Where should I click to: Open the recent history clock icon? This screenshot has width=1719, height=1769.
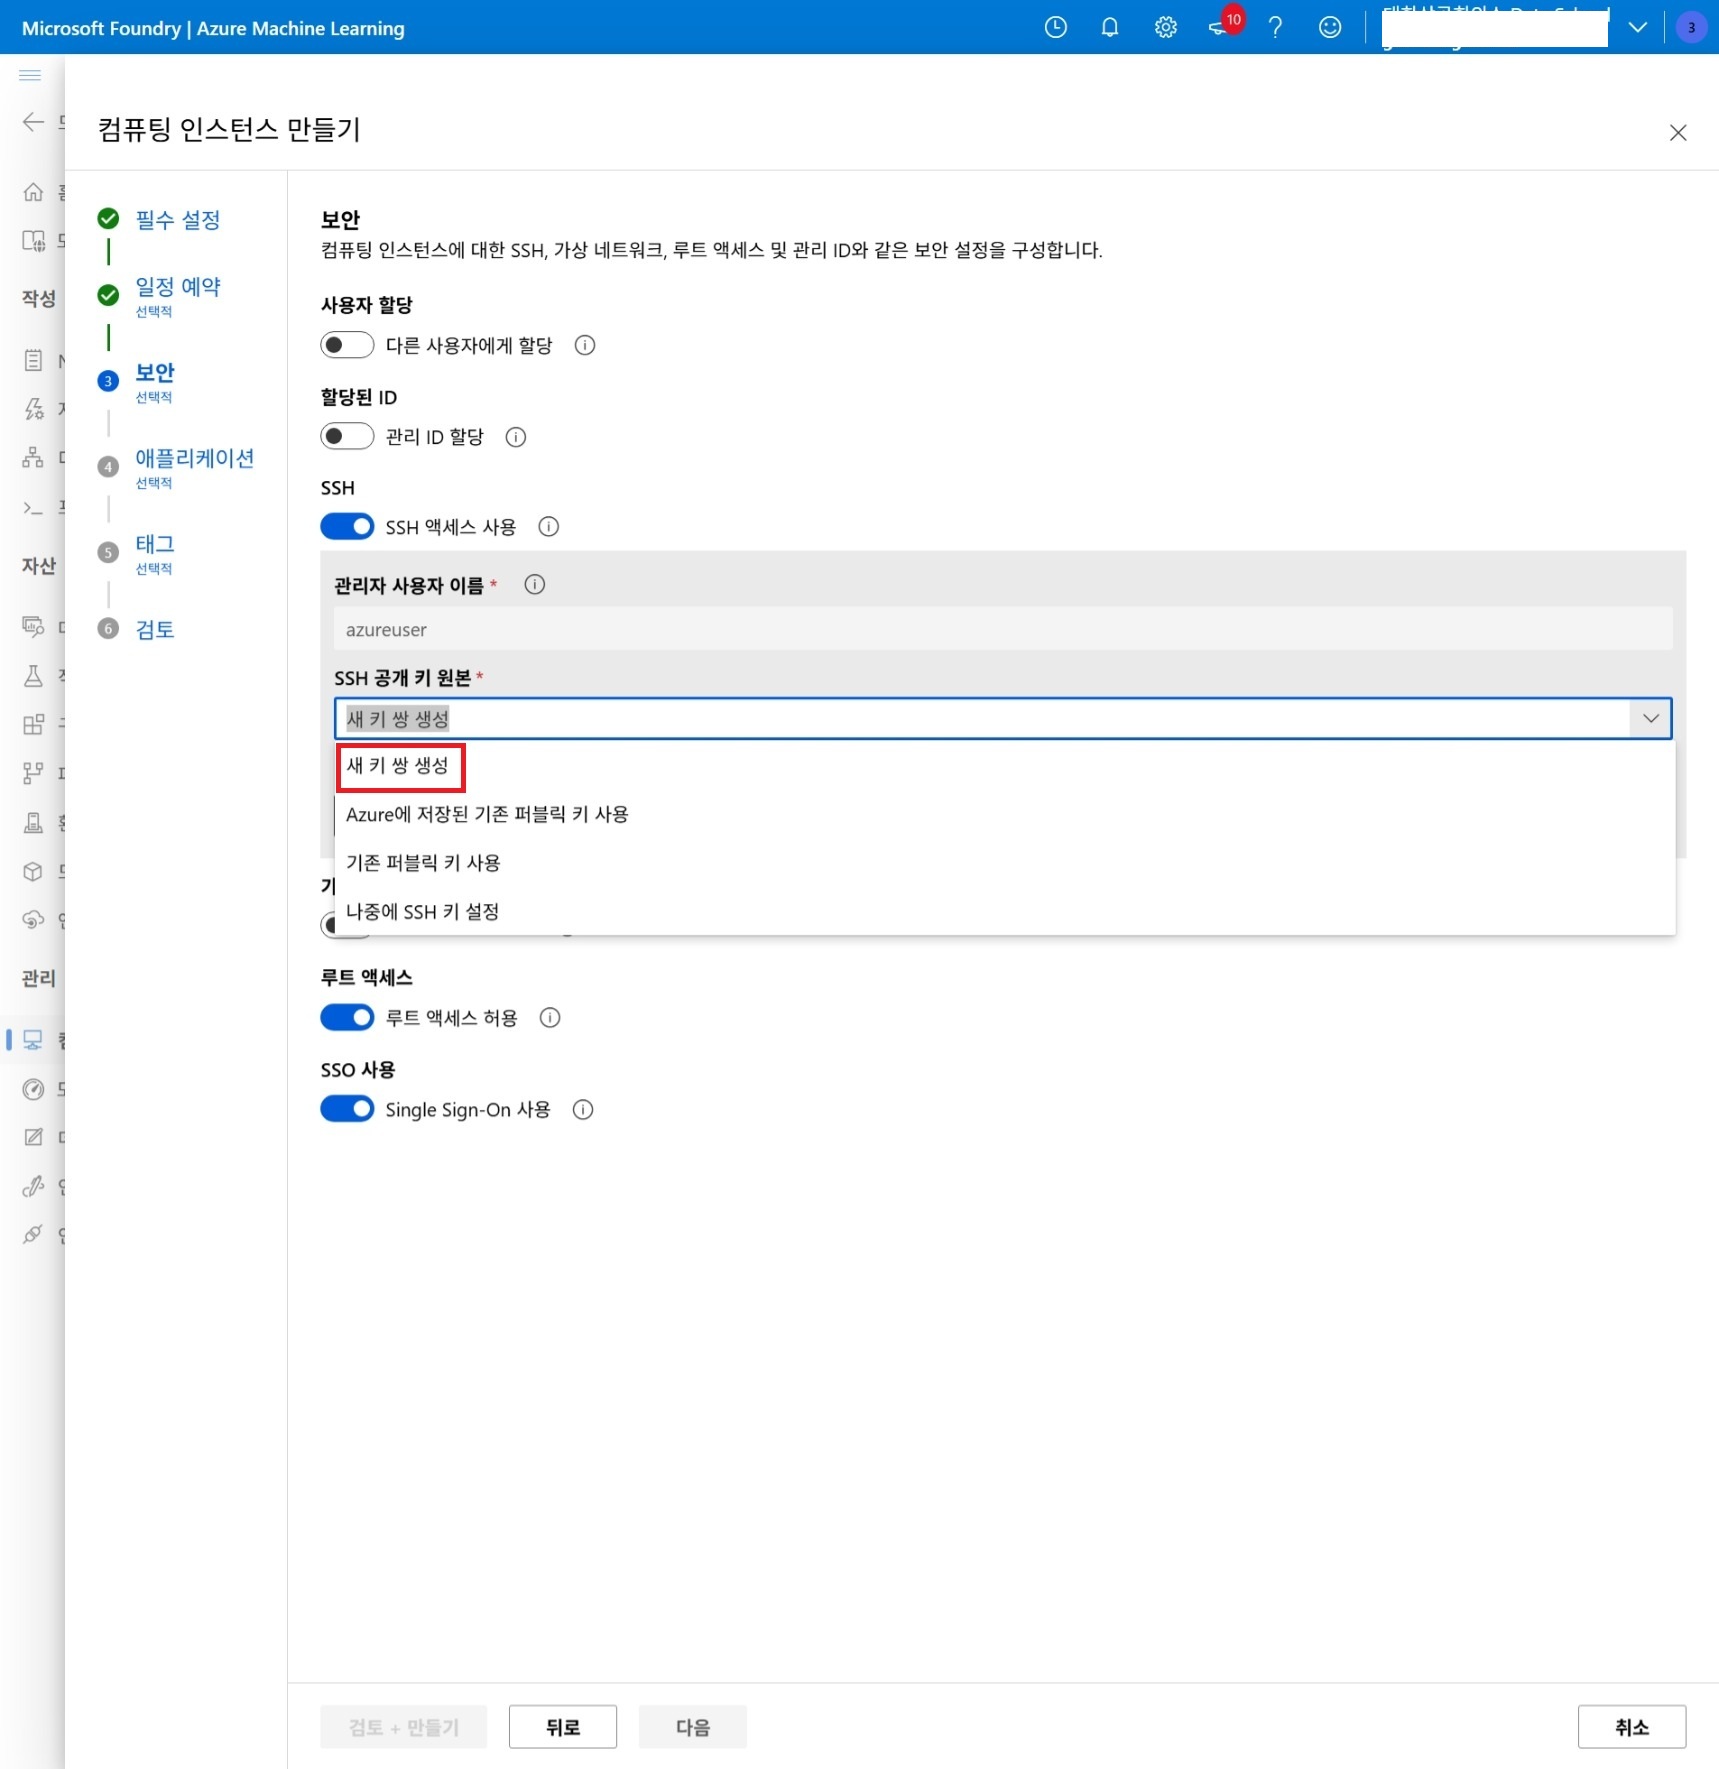pos(1055,28)
